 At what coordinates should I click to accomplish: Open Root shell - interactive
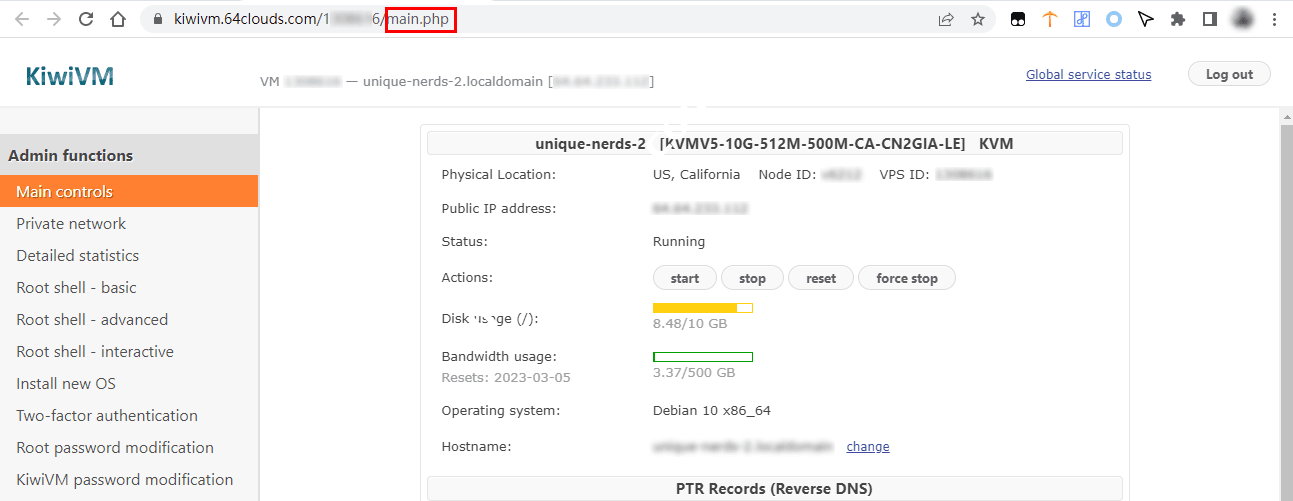click(x=95, y=352)
